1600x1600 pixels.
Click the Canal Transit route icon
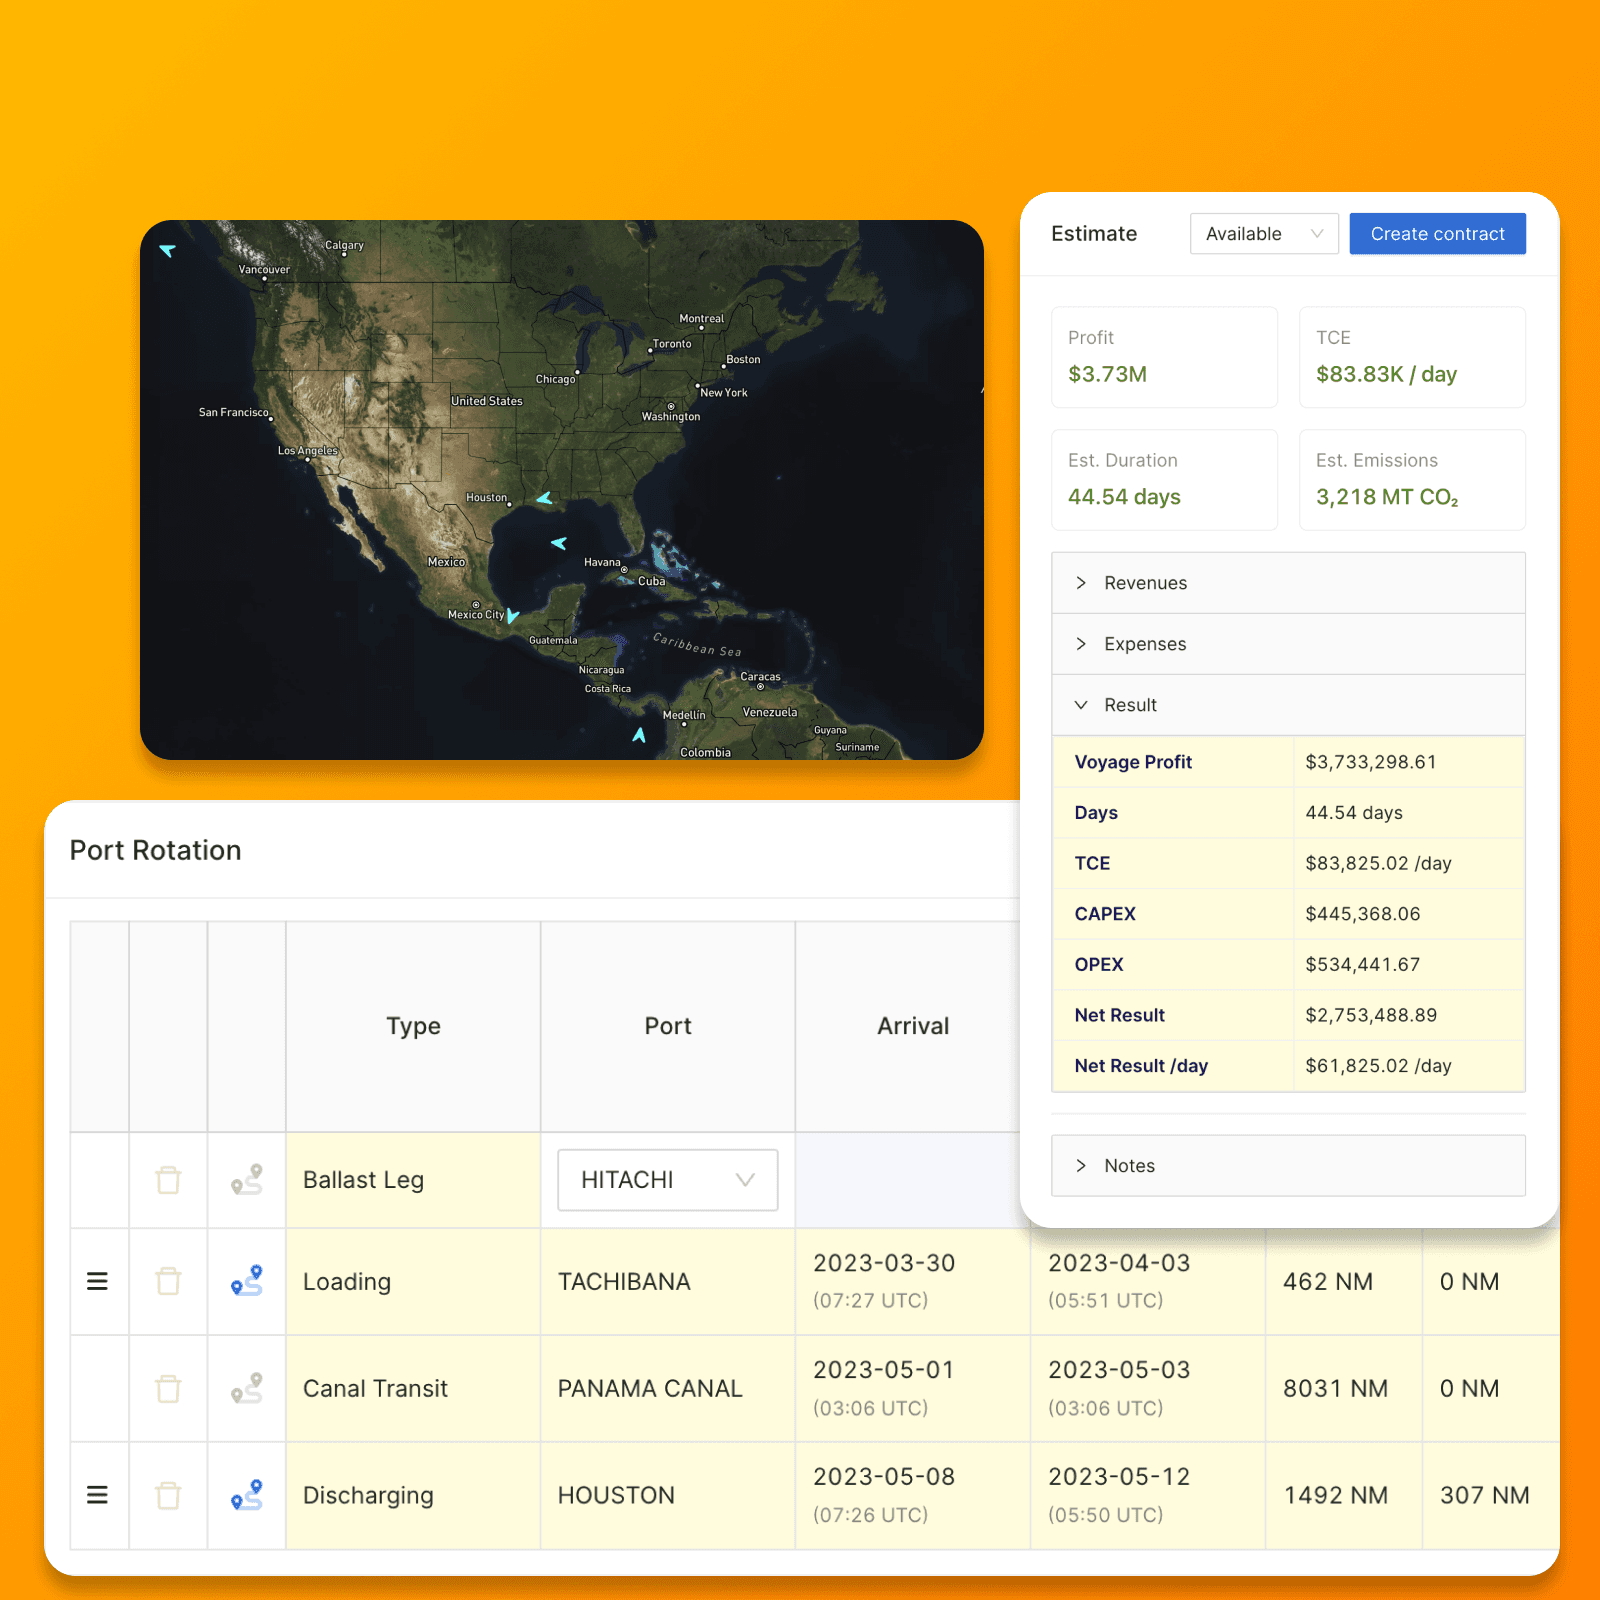(x=247, y=1388)
